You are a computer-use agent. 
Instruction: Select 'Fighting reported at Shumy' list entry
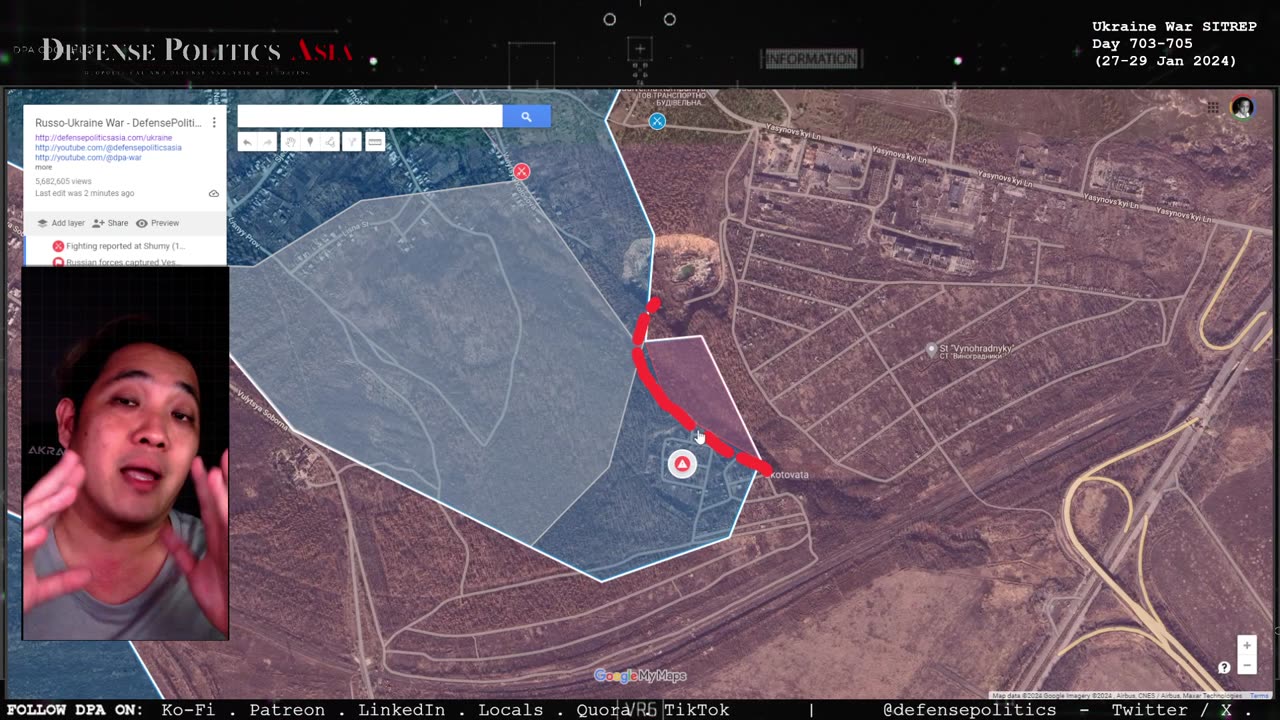pos(118,246)
